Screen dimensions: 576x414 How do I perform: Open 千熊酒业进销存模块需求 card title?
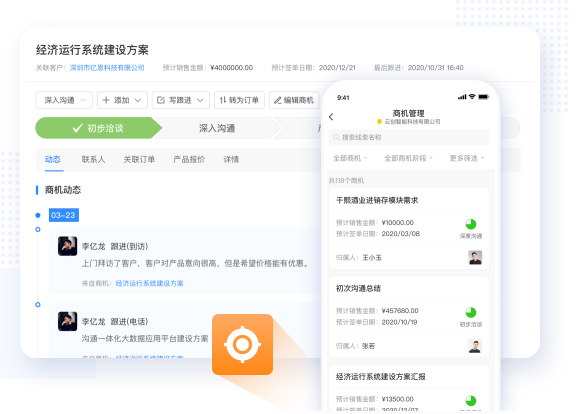377,200
